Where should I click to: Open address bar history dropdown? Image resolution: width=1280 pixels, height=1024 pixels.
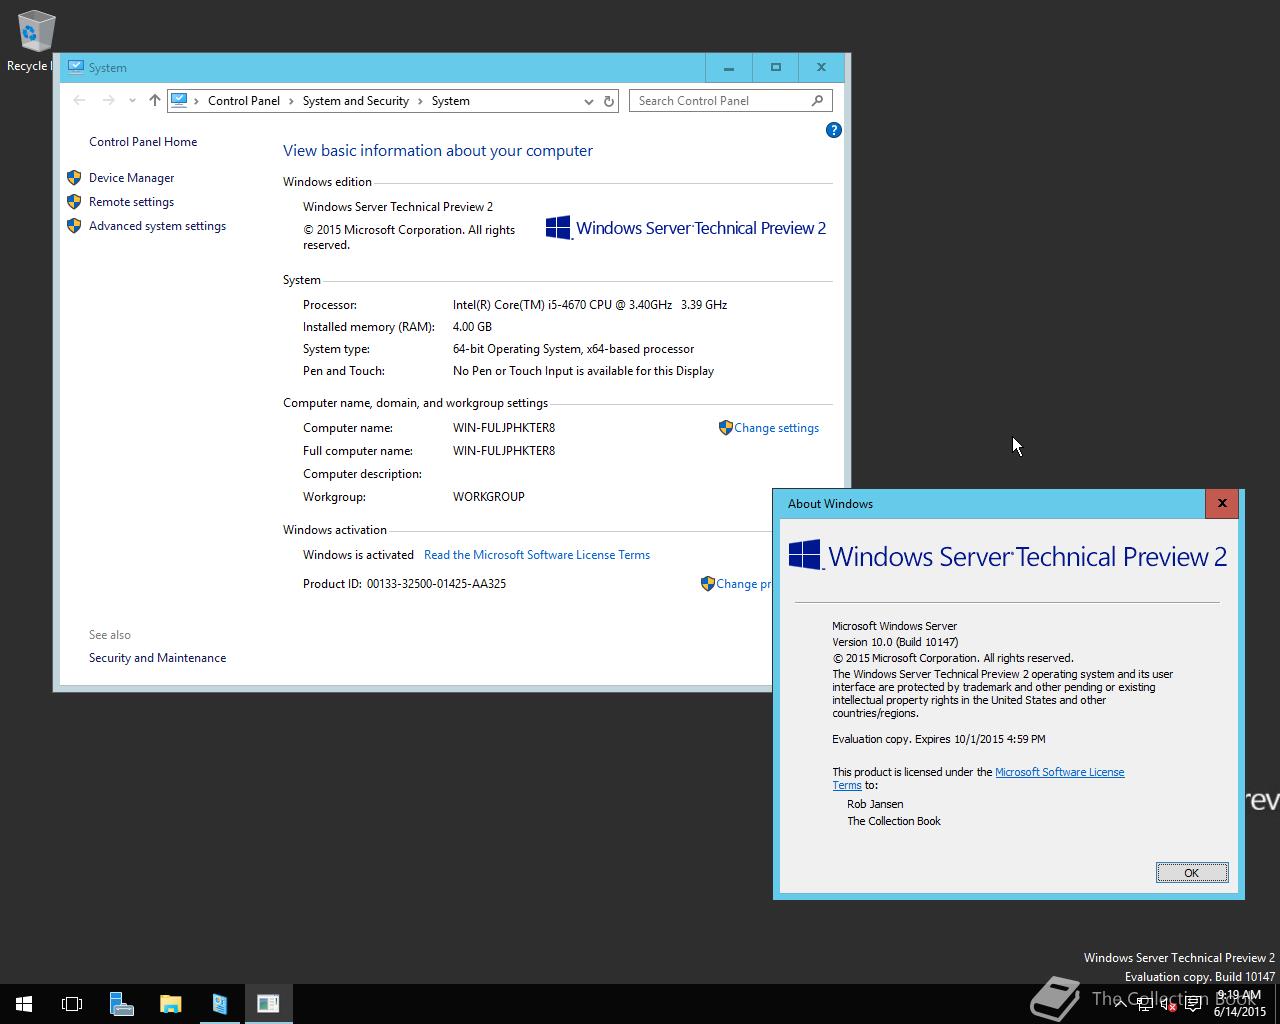pyautogui.click(x=588, y=101)
